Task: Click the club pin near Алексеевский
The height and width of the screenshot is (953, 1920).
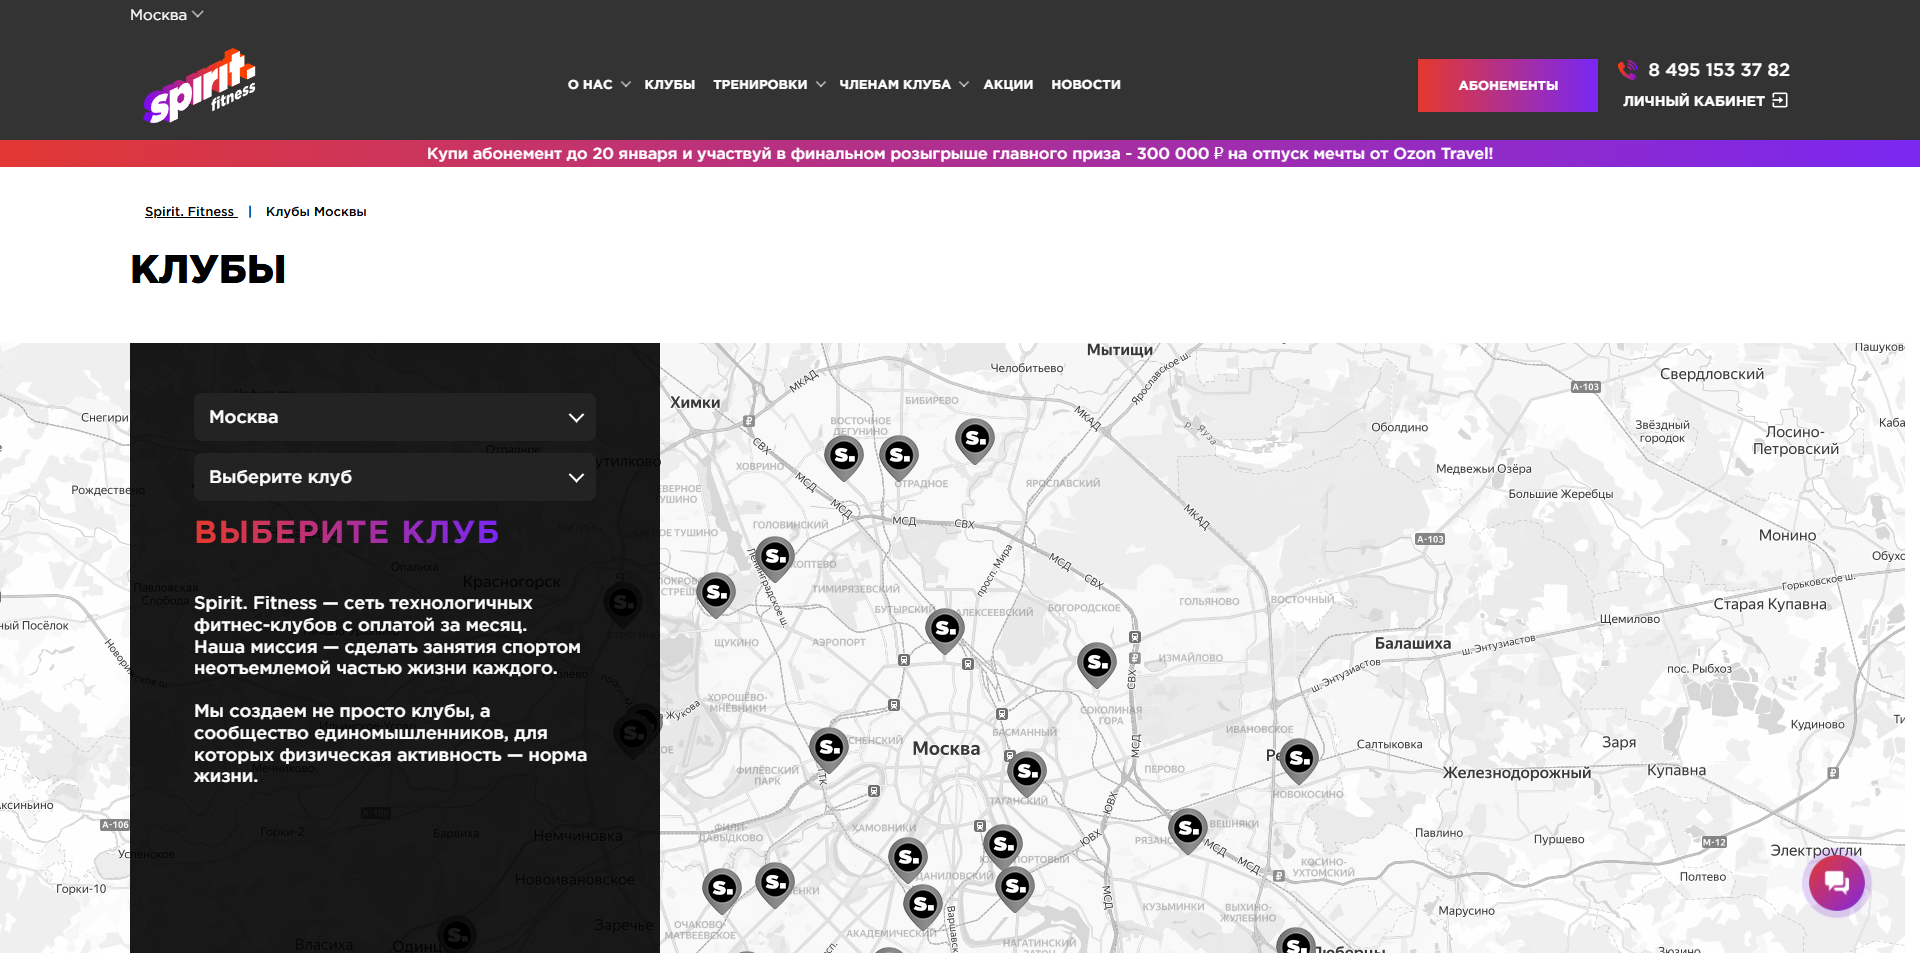Action: (x=945, y=629)
